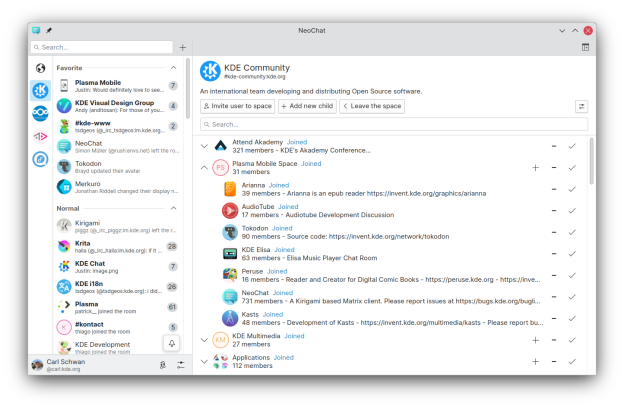
Task: Expand the KDE Multimedia space
Action: click(x=204, y=340)
